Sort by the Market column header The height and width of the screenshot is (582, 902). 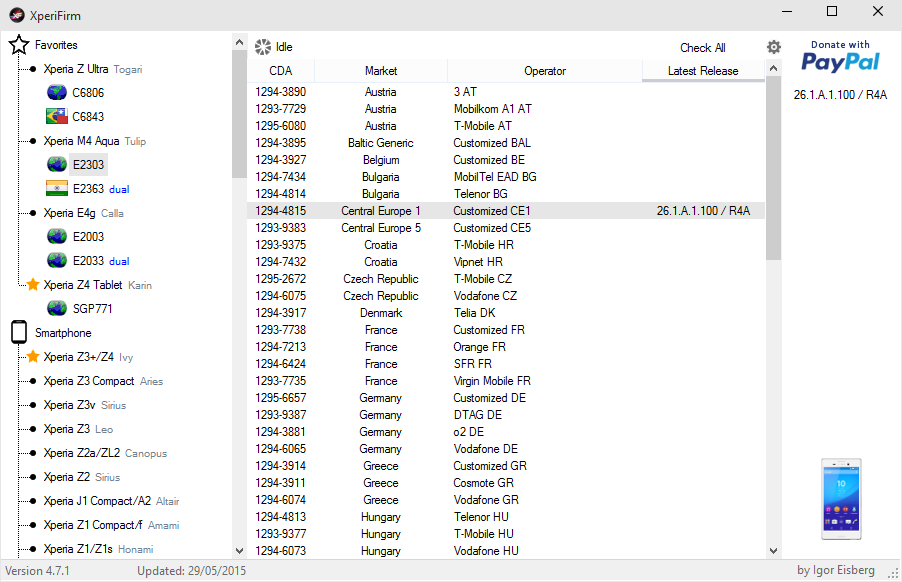click(x=381, y=71)
